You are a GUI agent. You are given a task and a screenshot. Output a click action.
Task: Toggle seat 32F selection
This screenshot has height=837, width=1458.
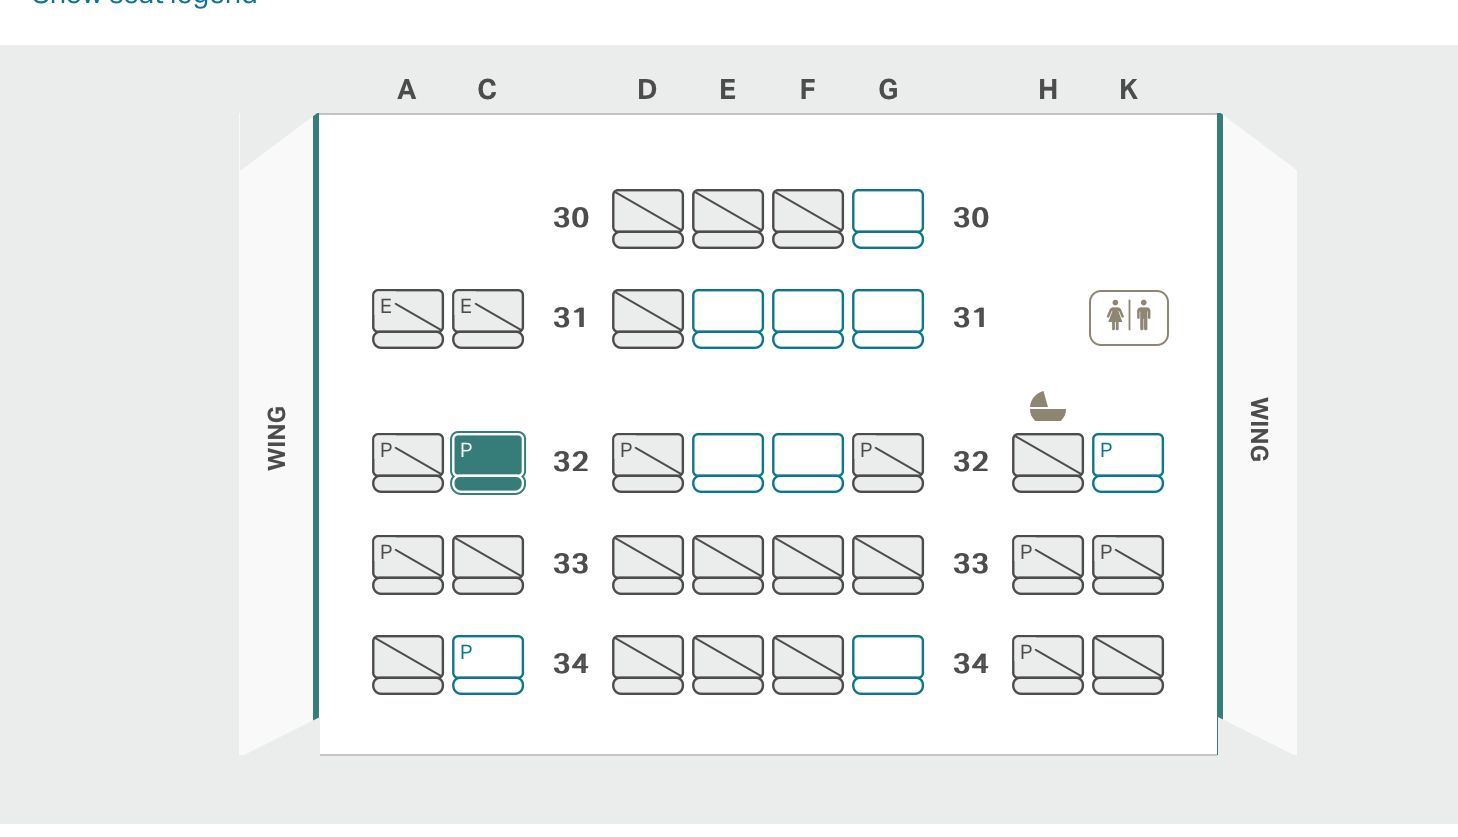pyautogui.click(x=807, y=461)
